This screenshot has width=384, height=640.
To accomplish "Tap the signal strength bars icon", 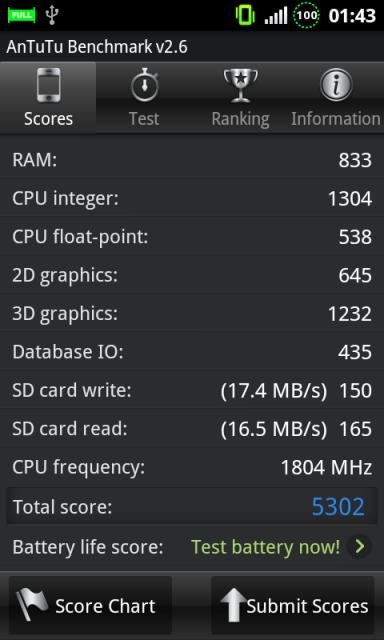I will click(x=276, y=16).
